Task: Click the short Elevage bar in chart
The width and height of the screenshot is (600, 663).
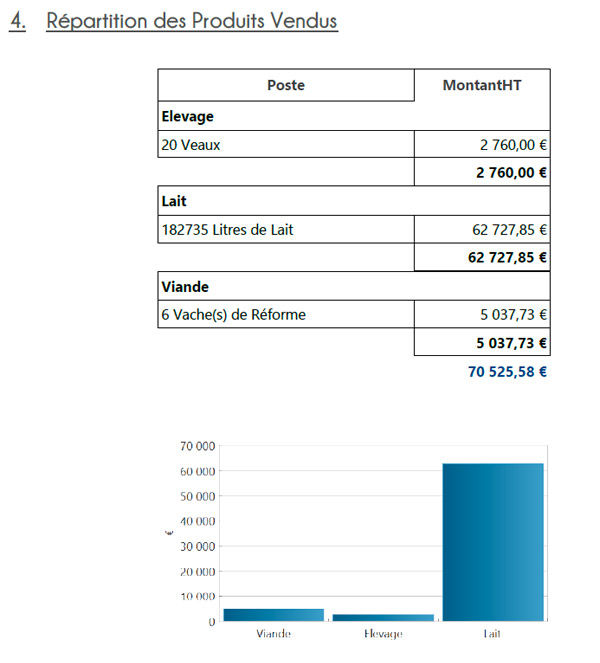Action: tap(383, 617)
